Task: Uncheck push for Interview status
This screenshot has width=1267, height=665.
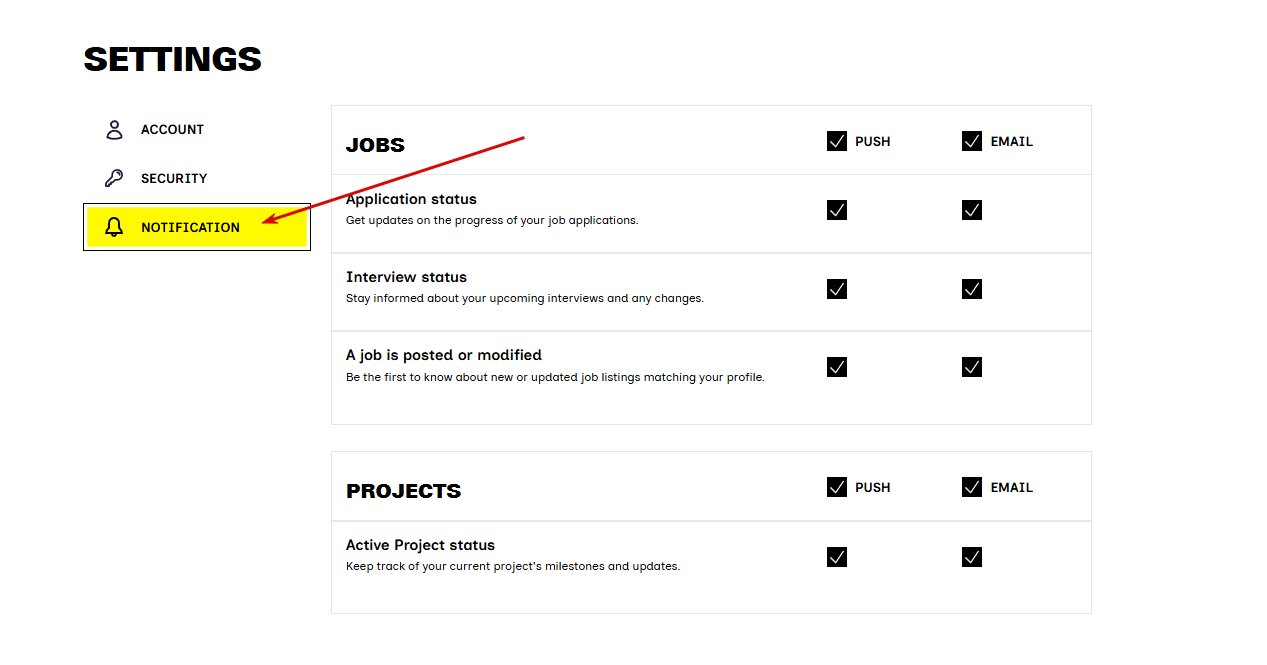Action: pos(837,289)
